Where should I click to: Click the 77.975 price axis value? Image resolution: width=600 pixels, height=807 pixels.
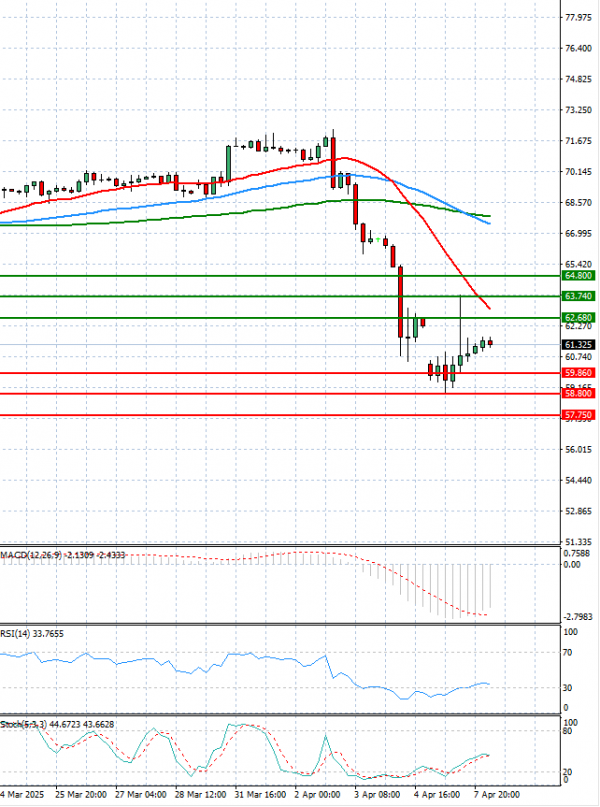(578, 17)
